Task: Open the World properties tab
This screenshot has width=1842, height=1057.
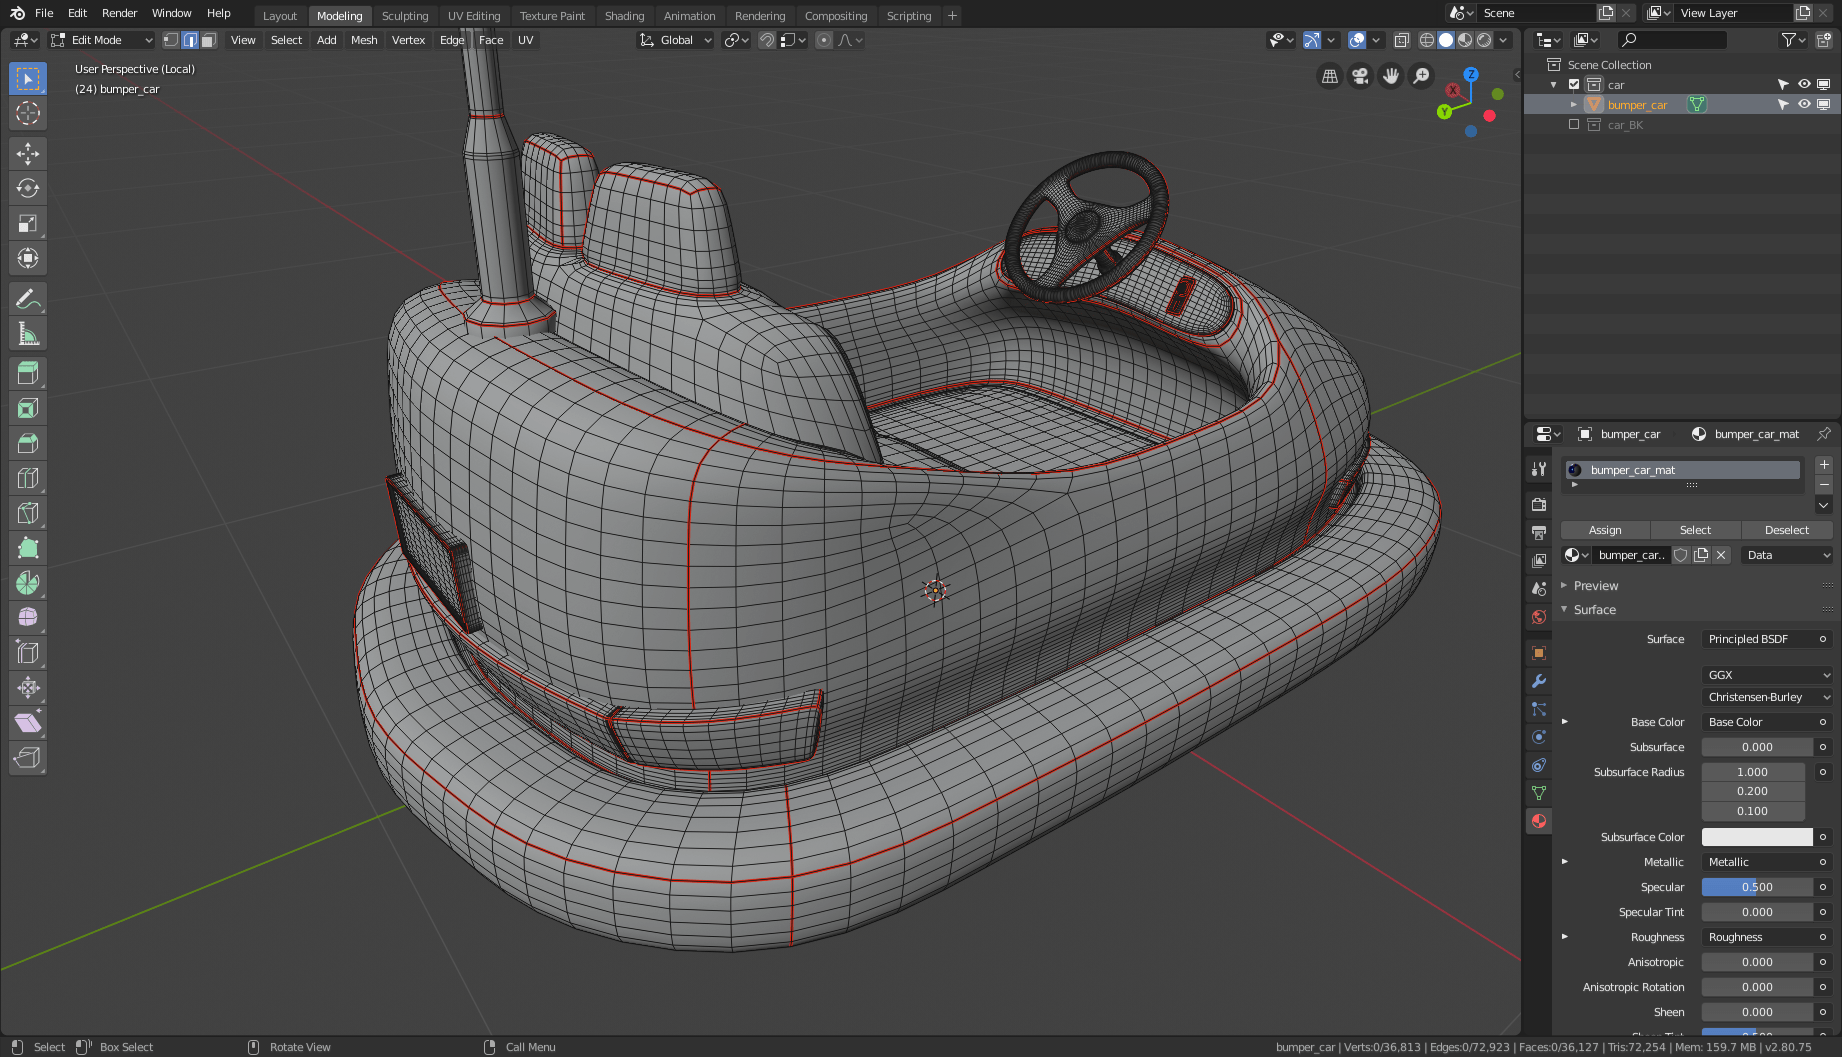Action: [1539, 617]
